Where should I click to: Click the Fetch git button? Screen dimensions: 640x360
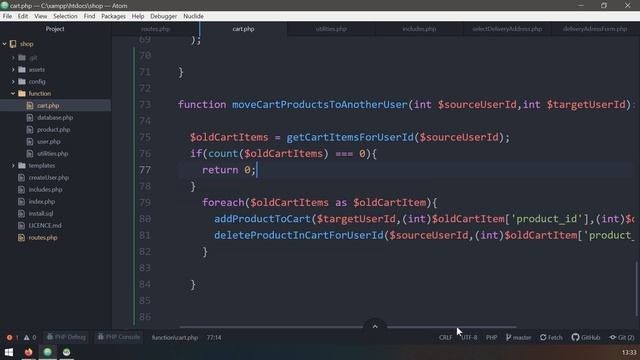pos(551,338)
